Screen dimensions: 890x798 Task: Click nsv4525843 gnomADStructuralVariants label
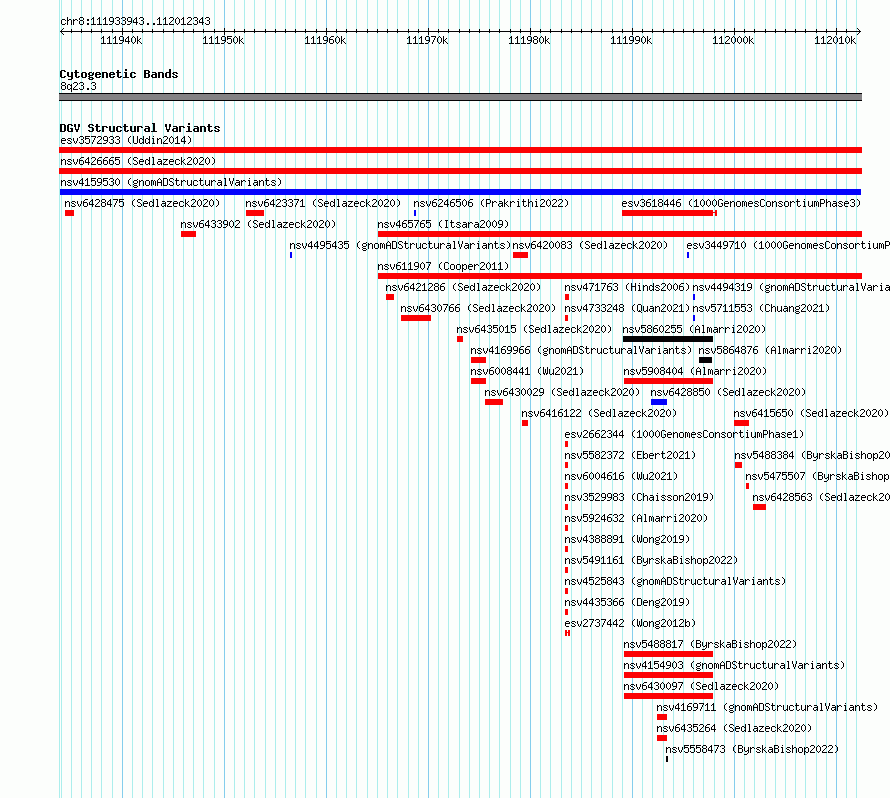point(675,581)
